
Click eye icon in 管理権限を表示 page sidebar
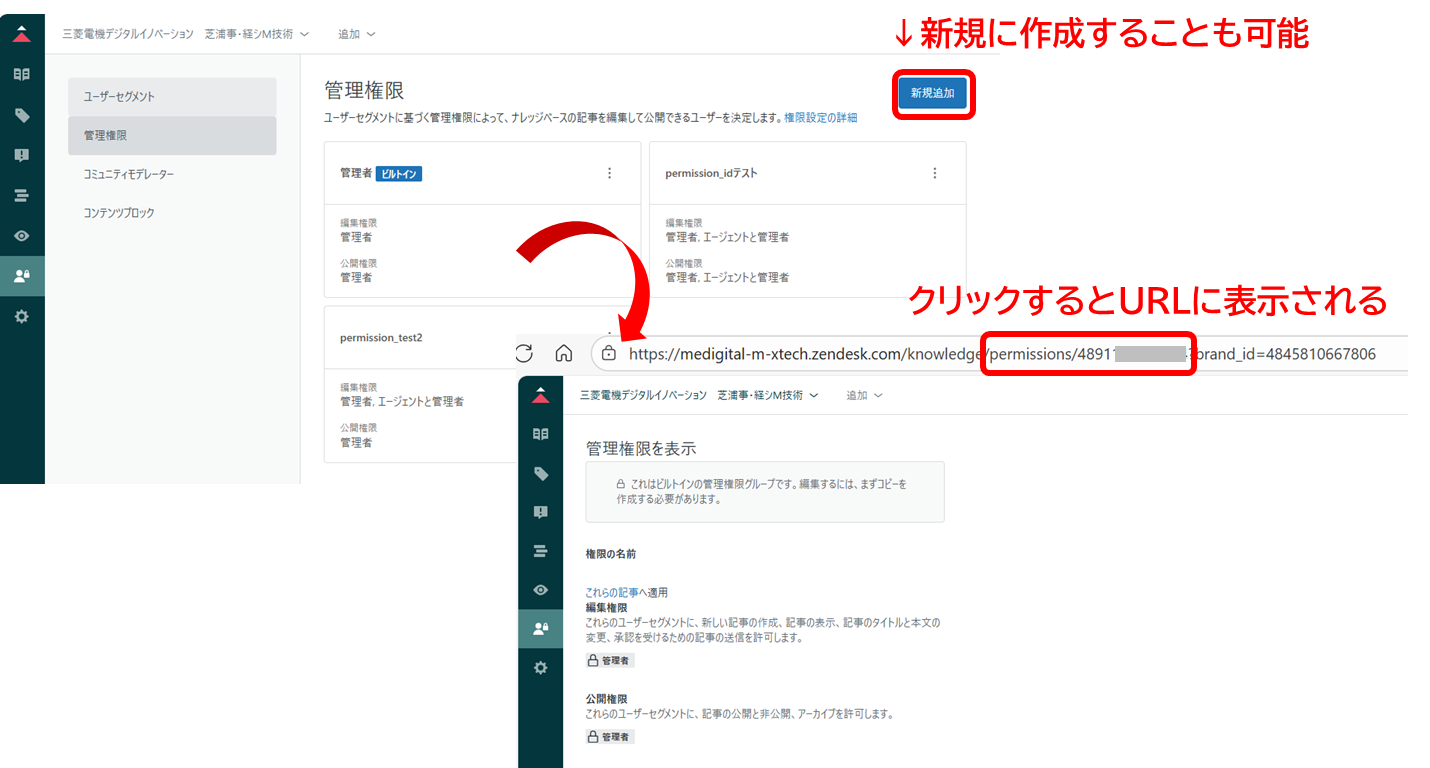pos(541,590)
